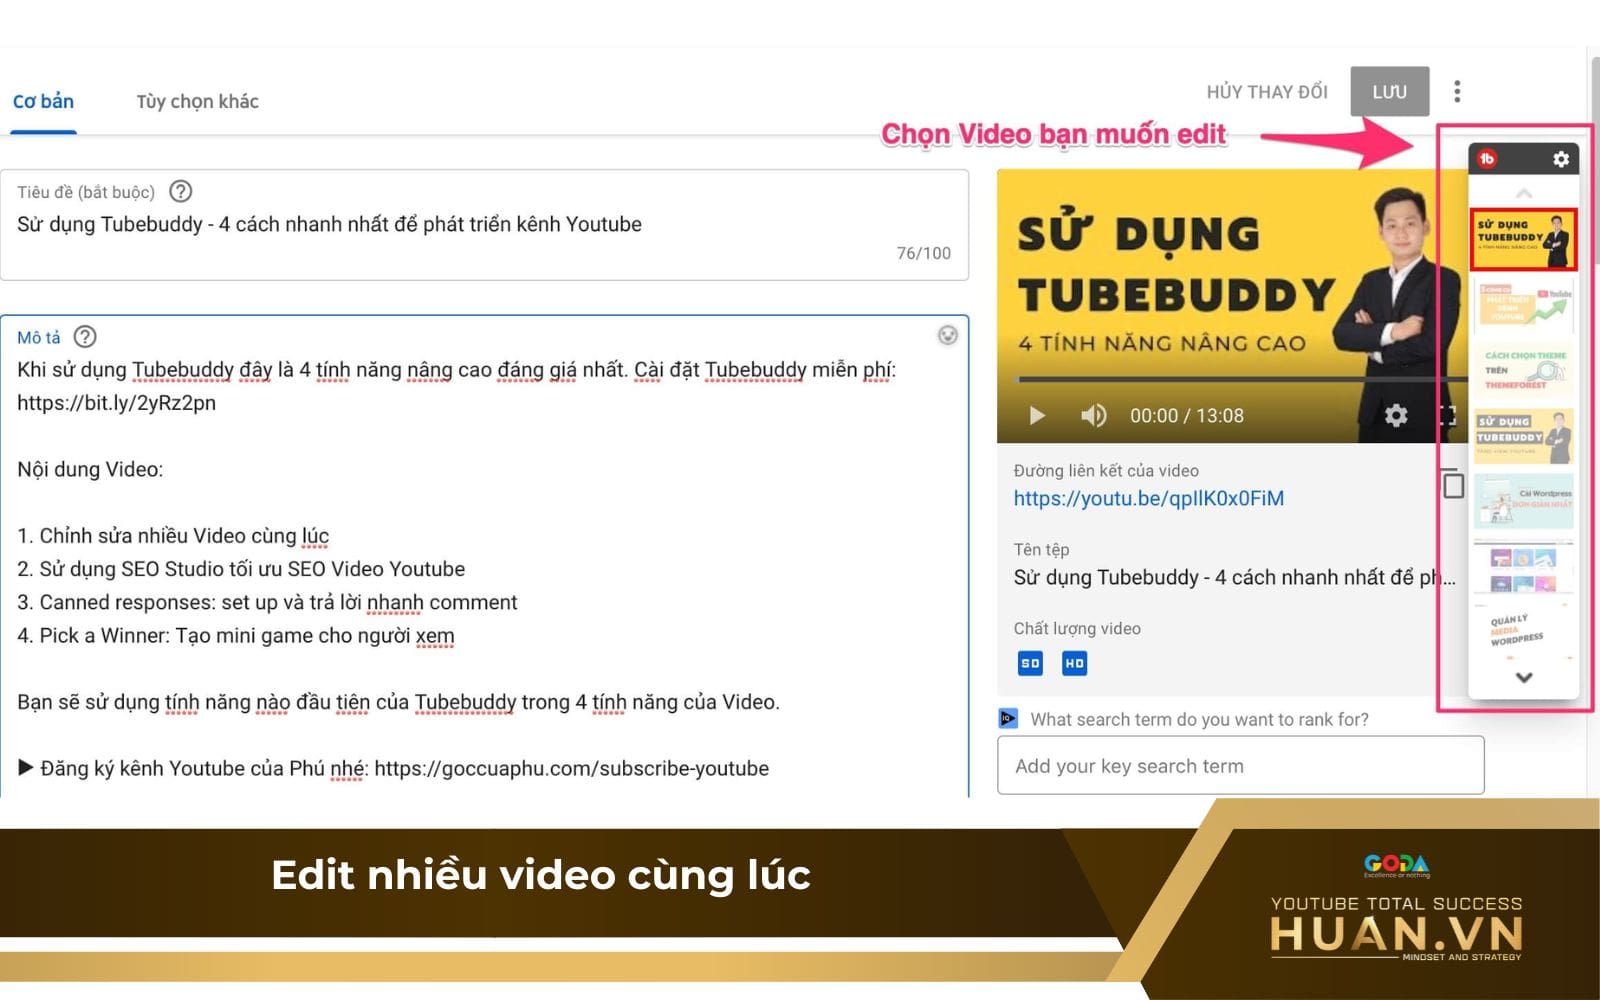Open the Tùy chọn khác tab
The height and width of the screenshot is (1000, 1600).
pos(197,101)
